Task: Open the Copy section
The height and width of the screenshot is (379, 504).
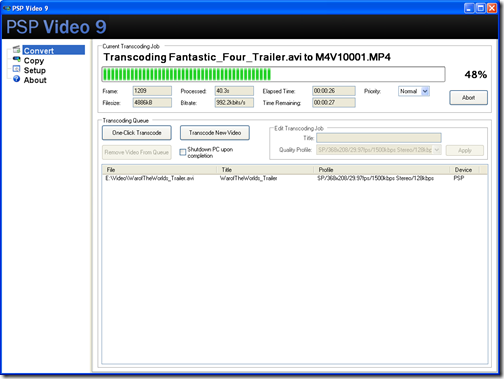Action: pos(34,61)
